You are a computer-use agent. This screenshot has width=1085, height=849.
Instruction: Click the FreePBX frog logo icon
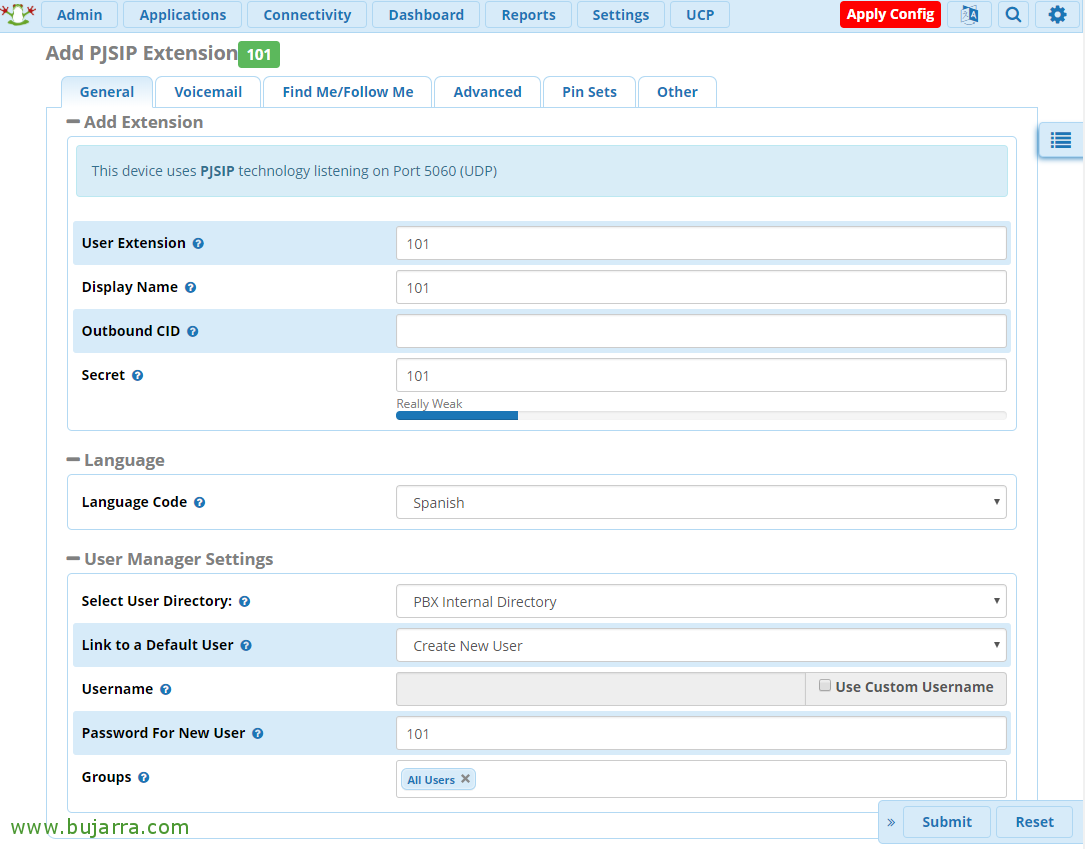click(18, 14)
